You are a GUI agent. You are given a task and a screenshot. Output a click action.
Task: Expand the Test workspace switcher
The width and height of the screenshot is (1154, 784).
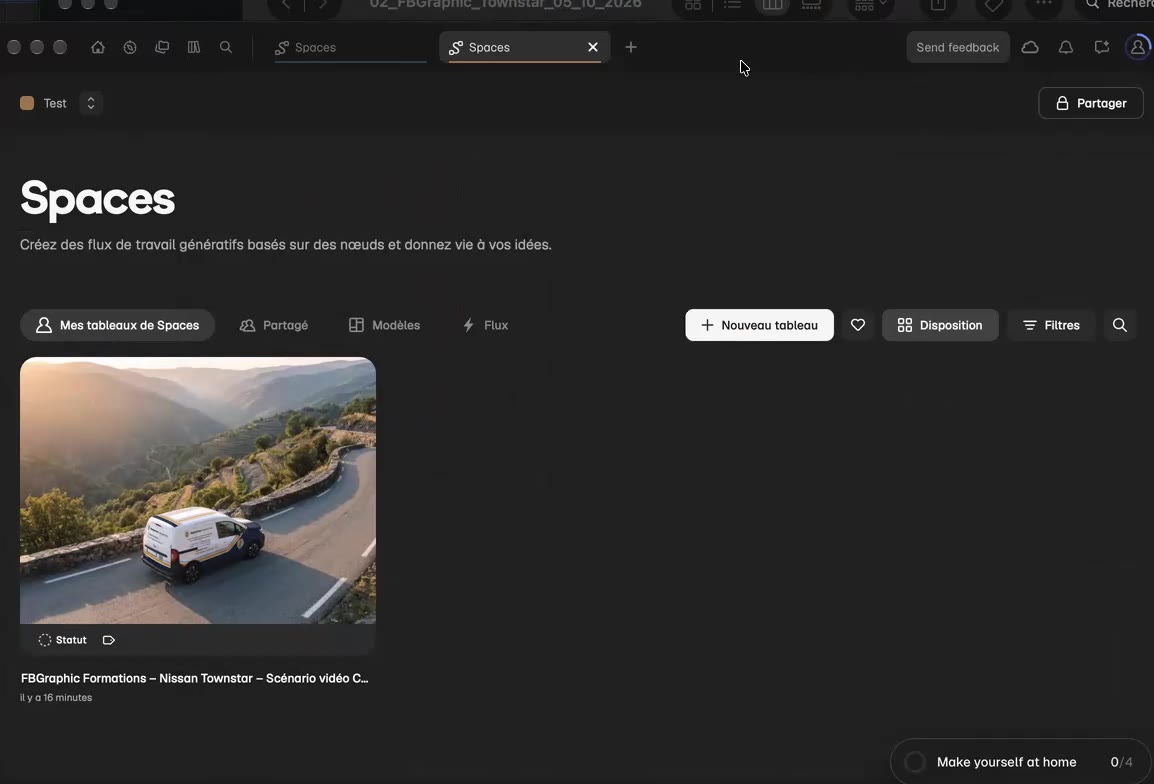pyautogui.click(x=91, y=103)
